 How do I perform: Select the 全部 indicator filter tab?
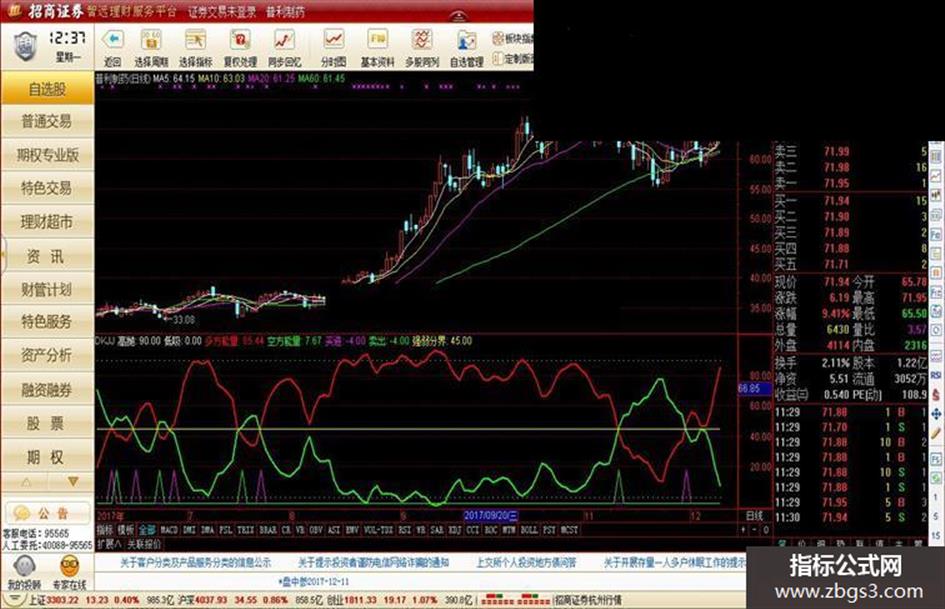tap(147, 530)
